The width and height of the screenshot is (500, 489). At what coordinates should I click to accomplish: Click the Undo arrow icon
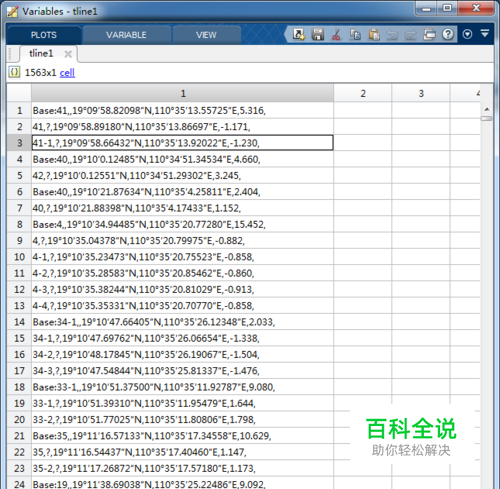tap(392, 35)
